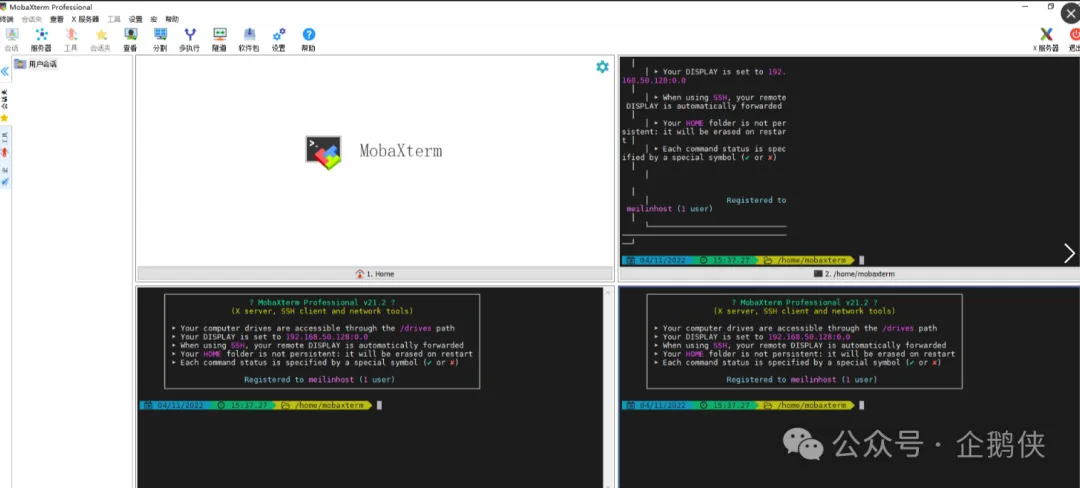Open the 设置 menu in menu bar
The height and width of the screenshot is (488, 1080).
(x=135, y=19)
